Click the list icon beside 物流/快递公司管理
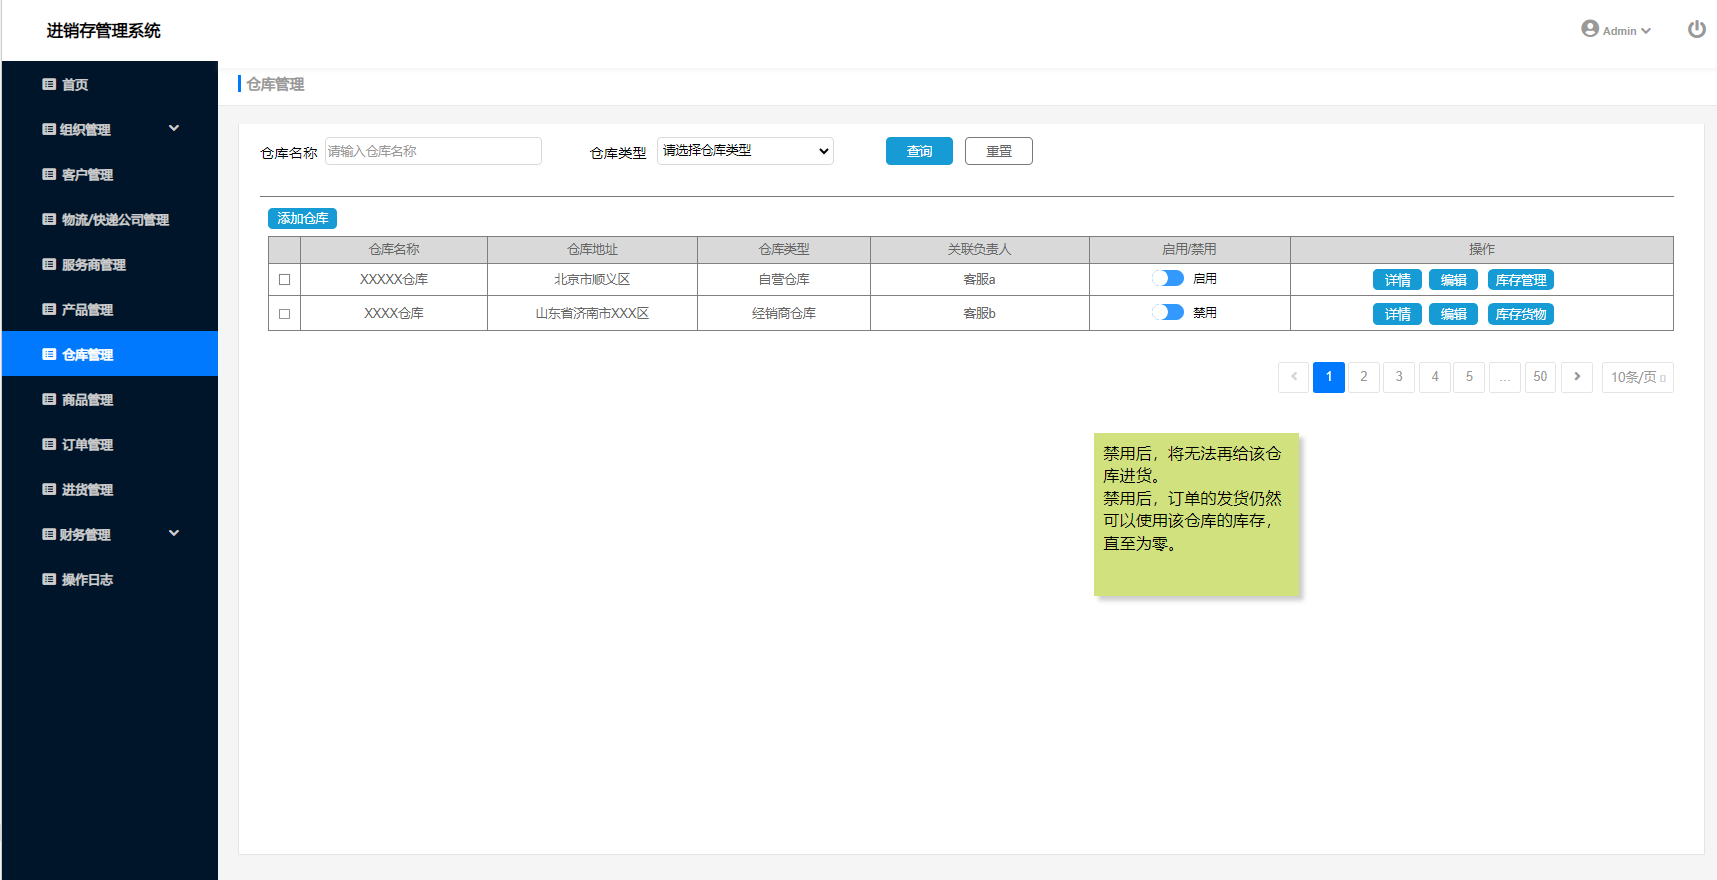The height and width of the screenshot is (880, 1717). [49, 219]
